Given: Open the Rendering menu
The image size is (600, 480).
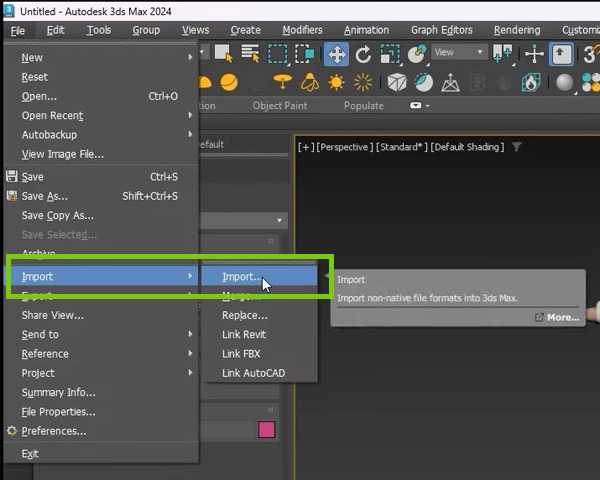Looking at the screenshot, I should (x=517, y=30).
